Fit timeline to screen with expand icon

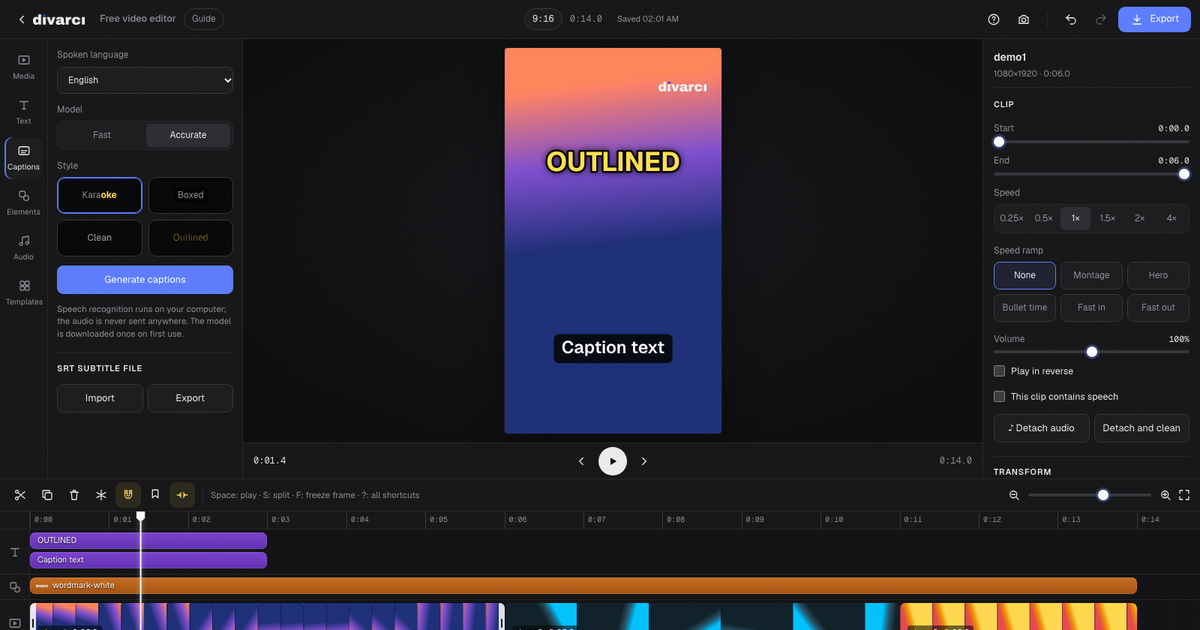[x=1184, y=495]
